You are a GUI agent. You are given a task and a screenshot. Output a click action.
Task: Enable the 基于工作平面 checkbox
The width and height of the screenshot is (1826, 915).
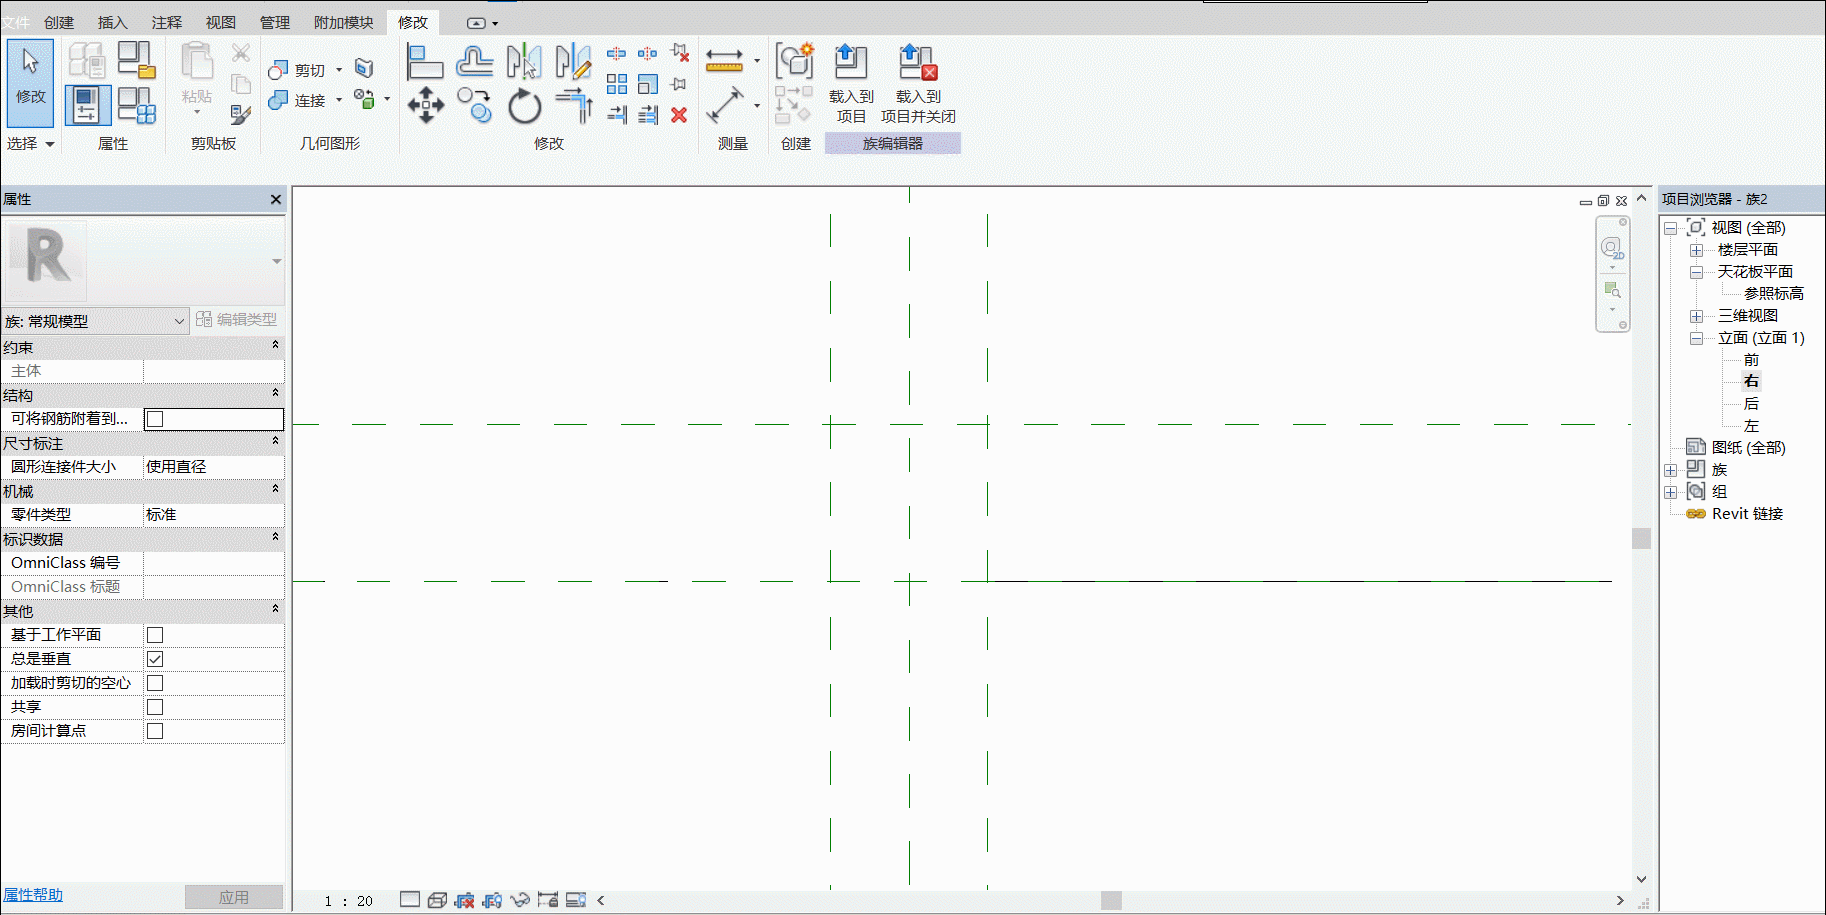click(x=155, y=635)
